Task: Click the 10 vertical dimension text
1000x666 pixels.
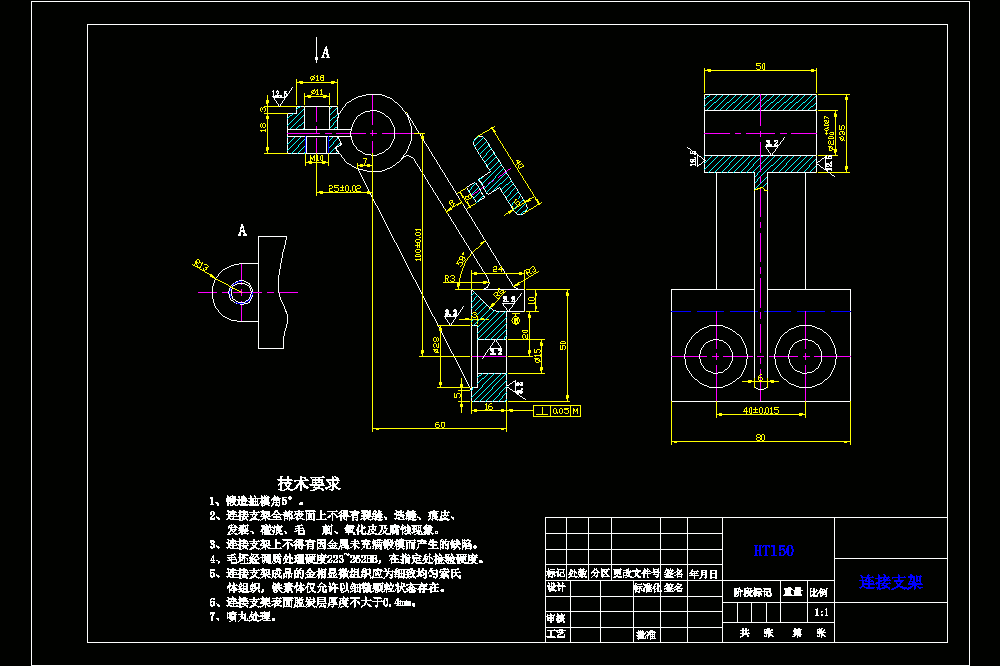Action: tap(531, 299)
